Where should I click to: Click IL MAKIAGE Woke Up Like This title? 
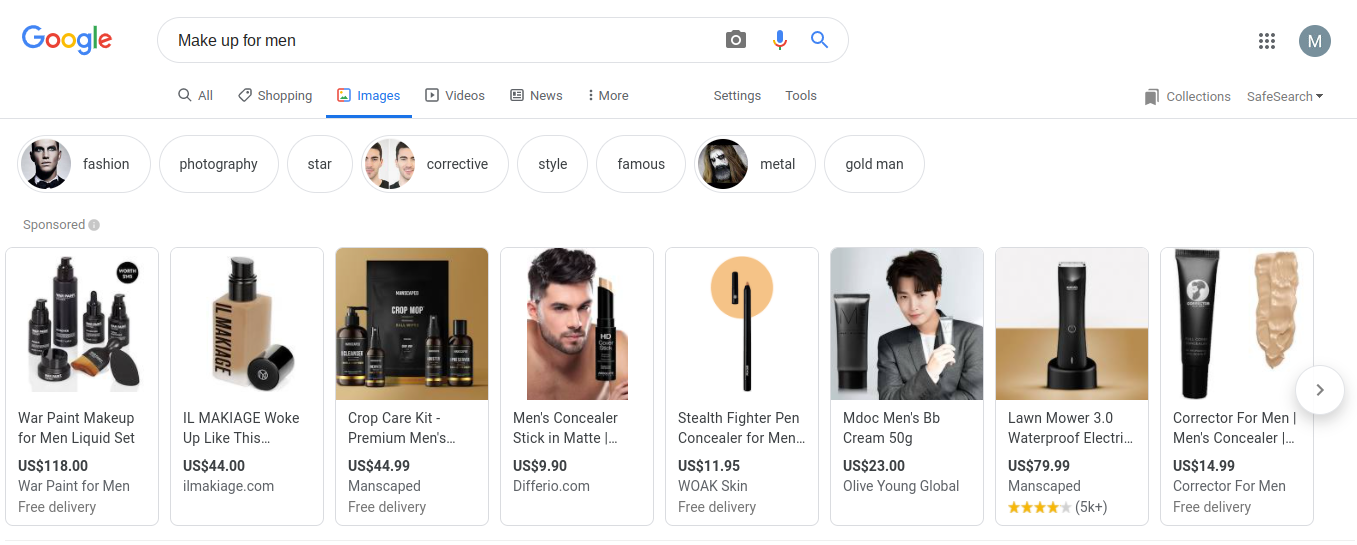point(242,428)
